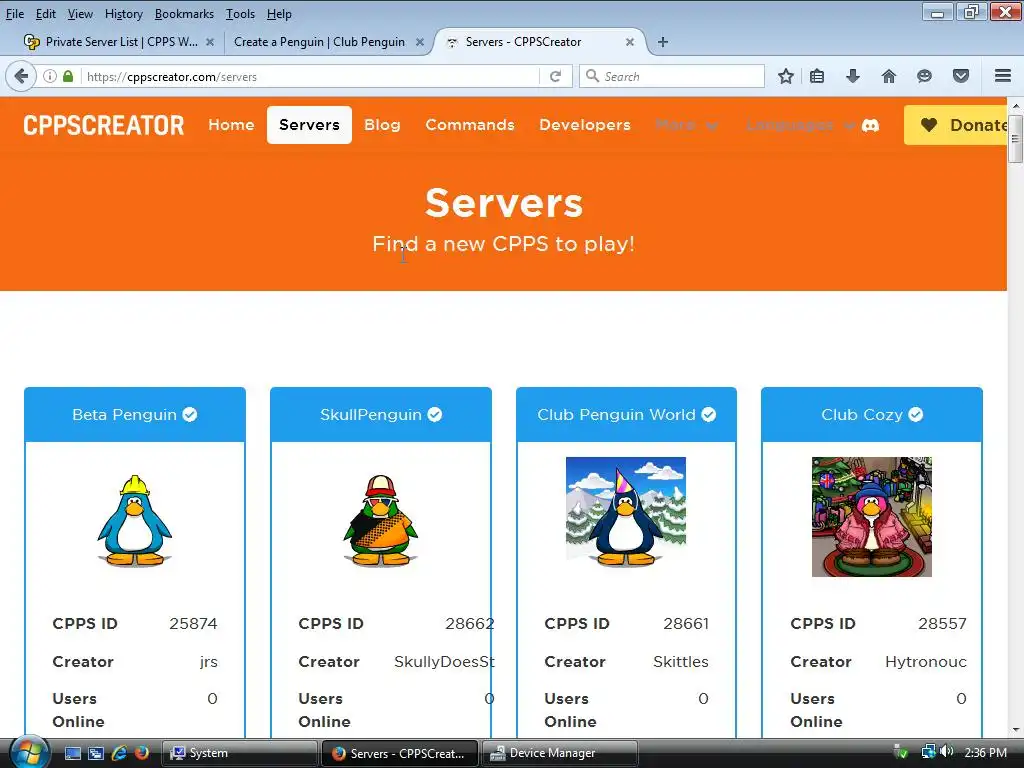Image resolution: width=1024 pixels, height=768 pixels.
Task: Click the Show Desktop quick launch icon
Action: pyautogui.click(x=72, y=753)
